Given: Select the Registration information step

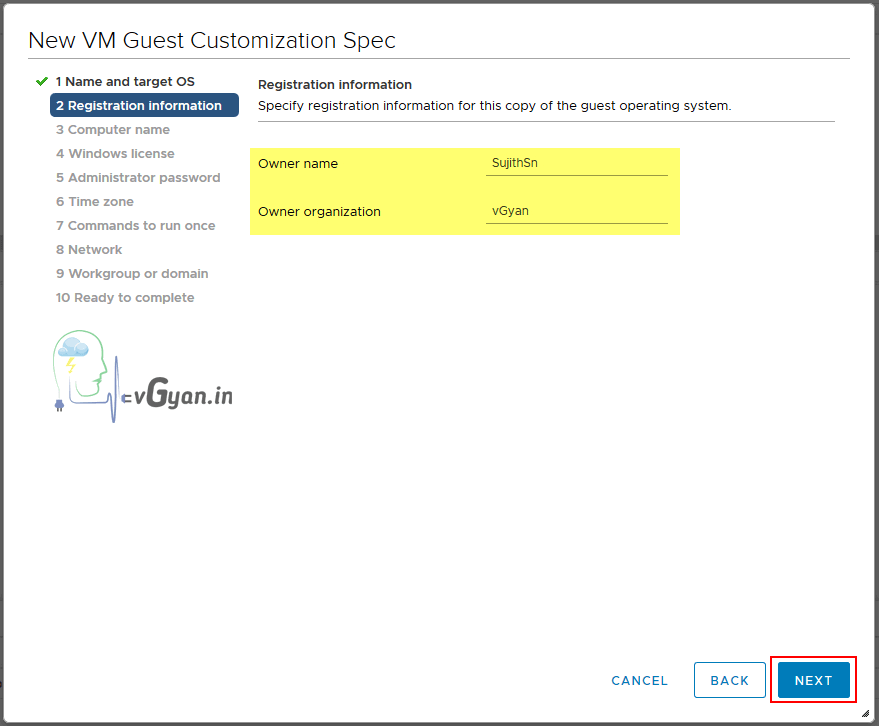Looking at the screenshot, I should 144,105.
